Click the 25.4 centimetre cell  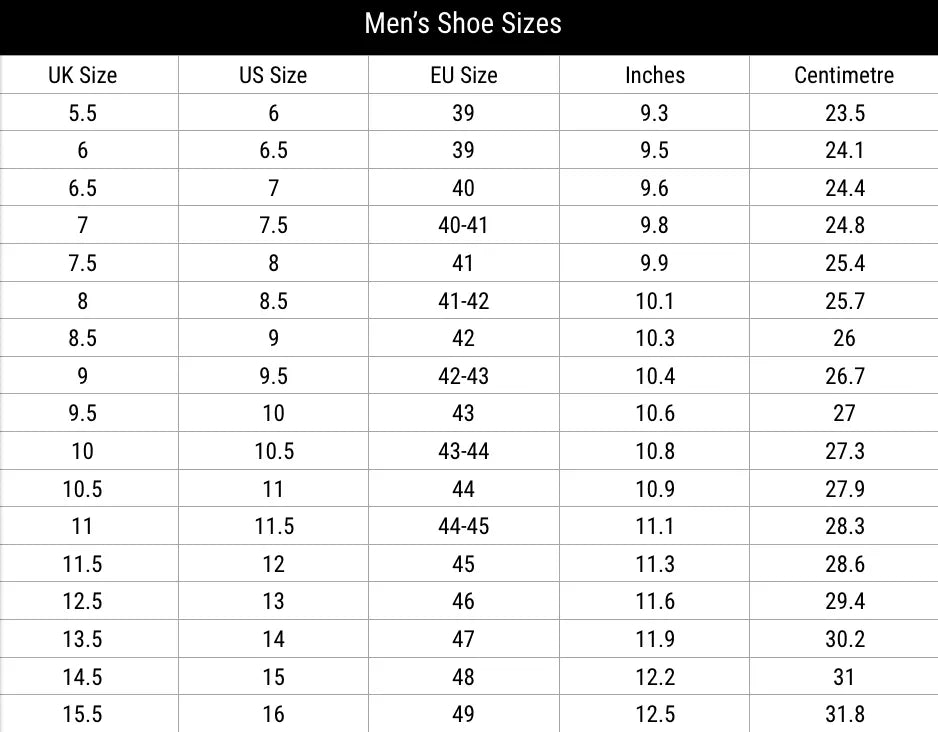click(844, 264)
